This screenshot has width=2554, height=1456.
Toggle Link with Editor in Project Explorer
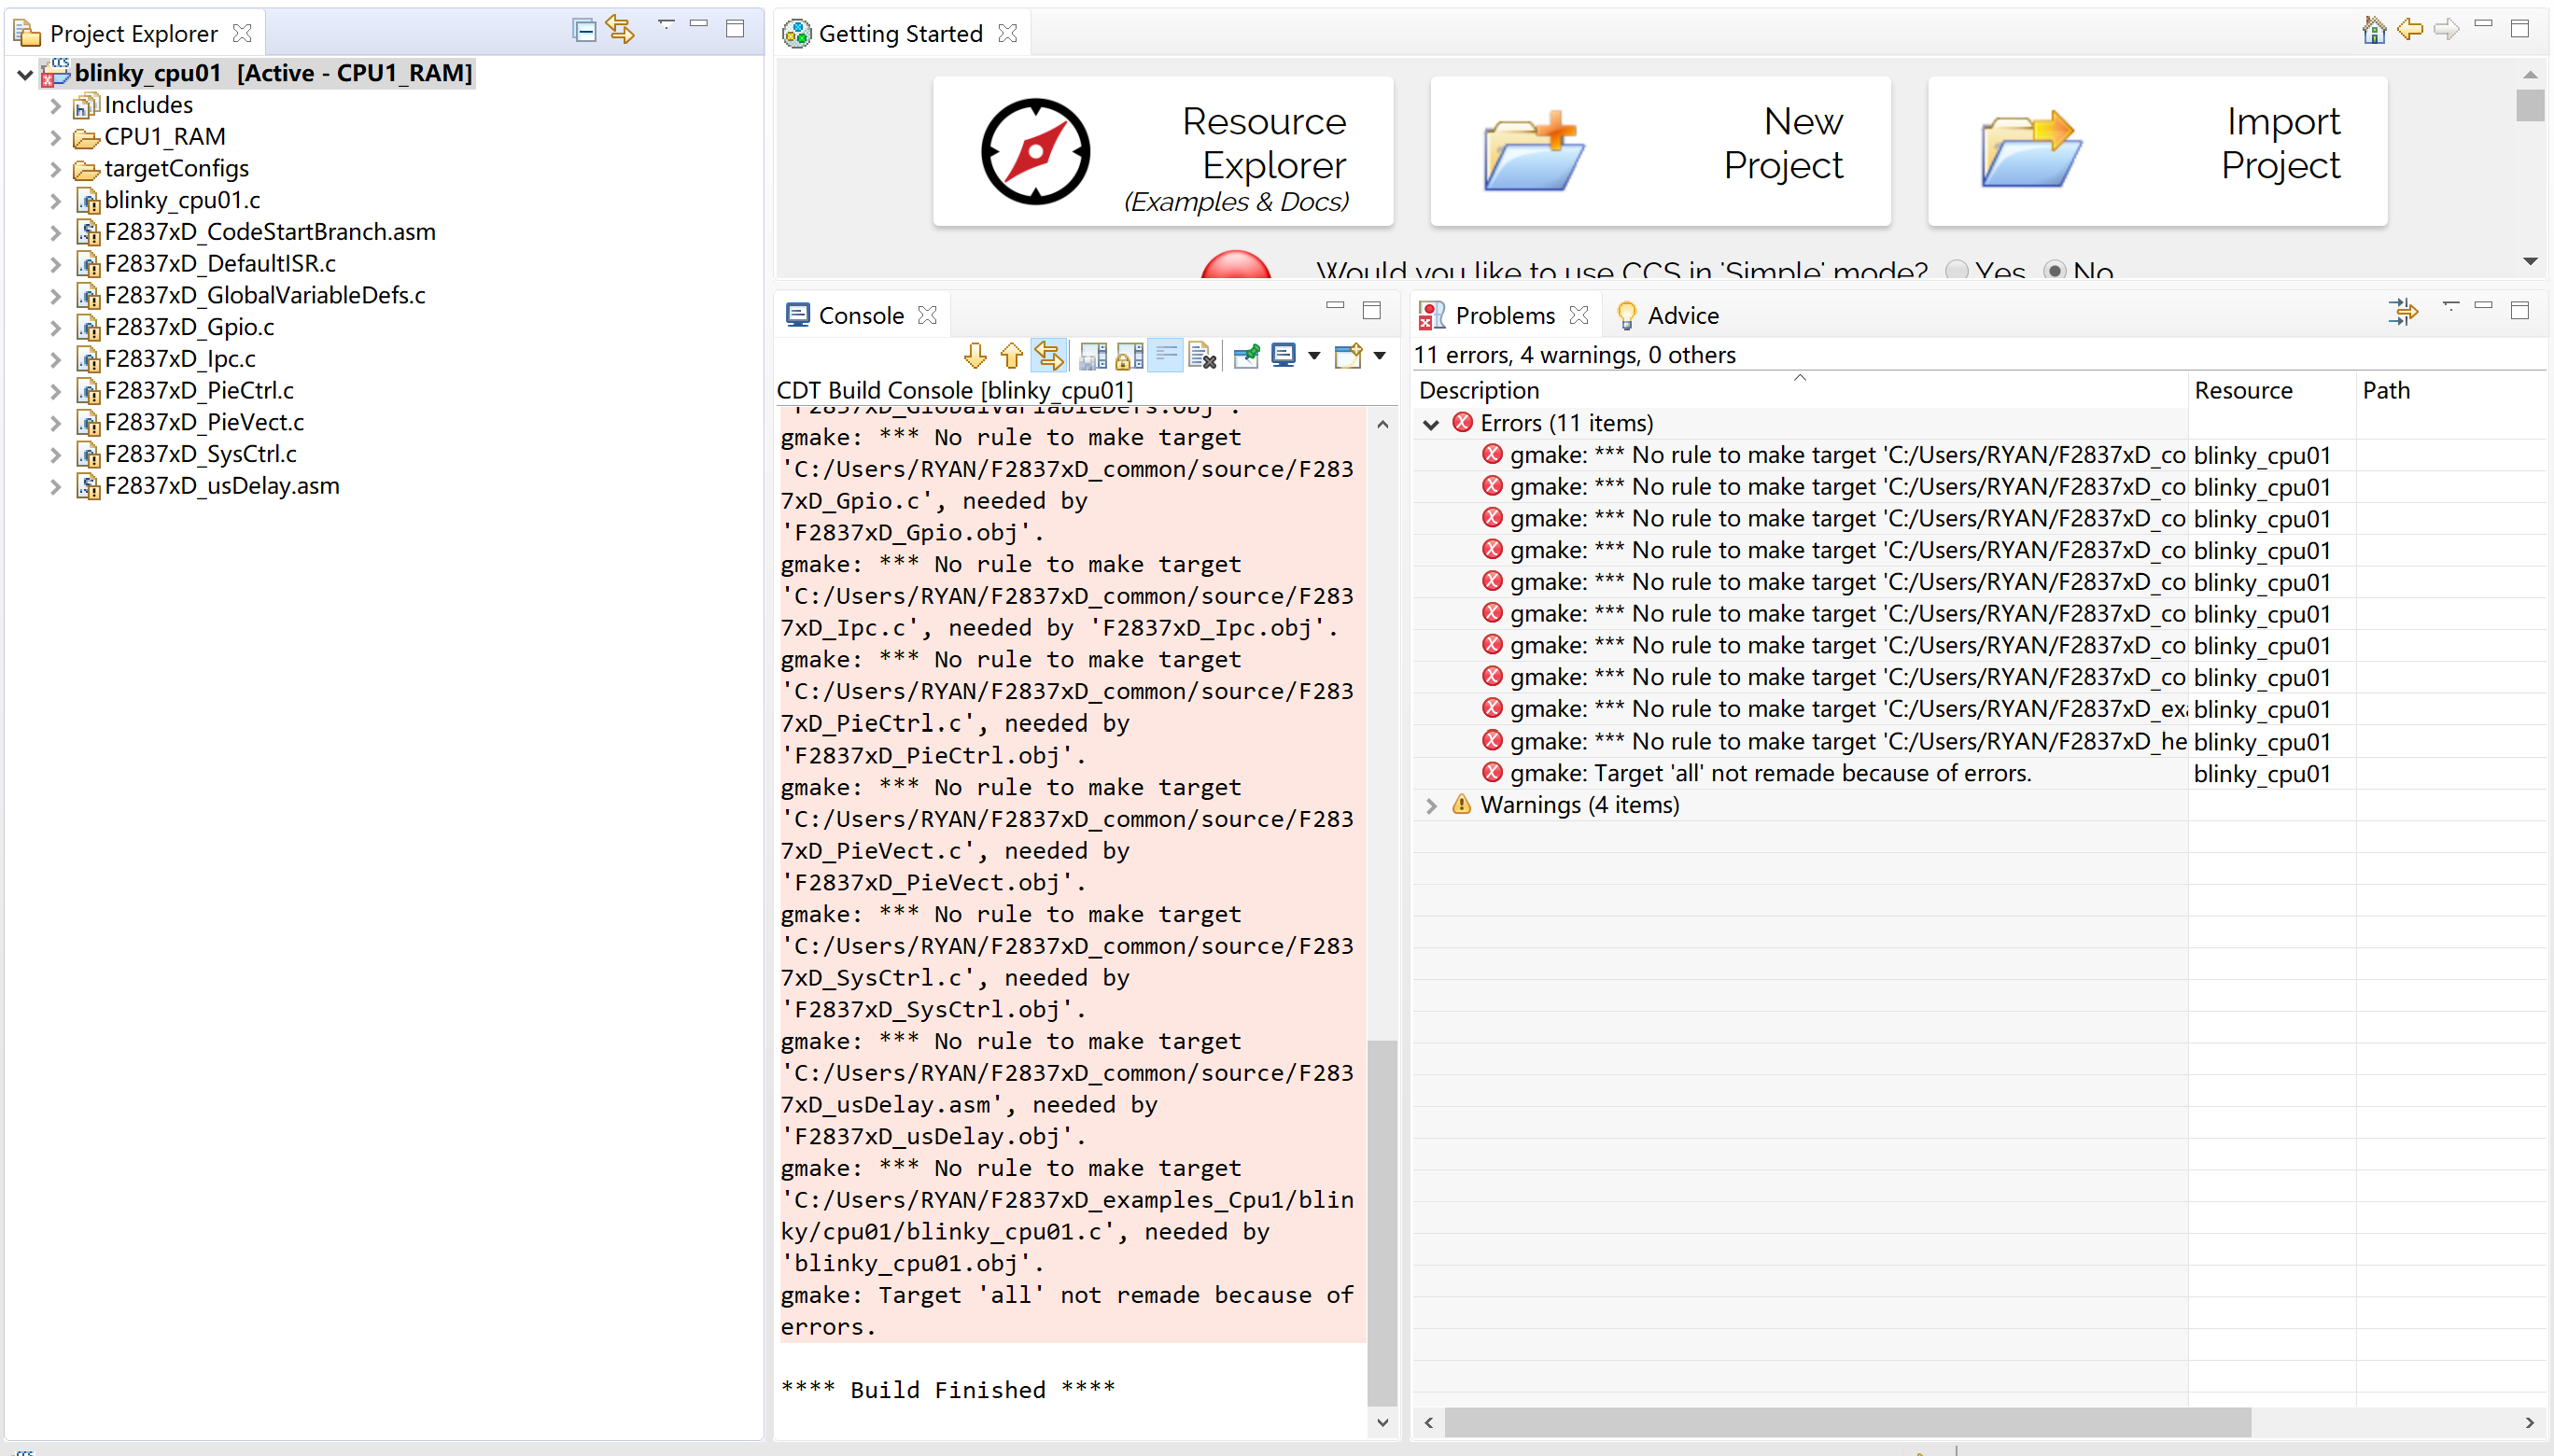tap(620, 30)
